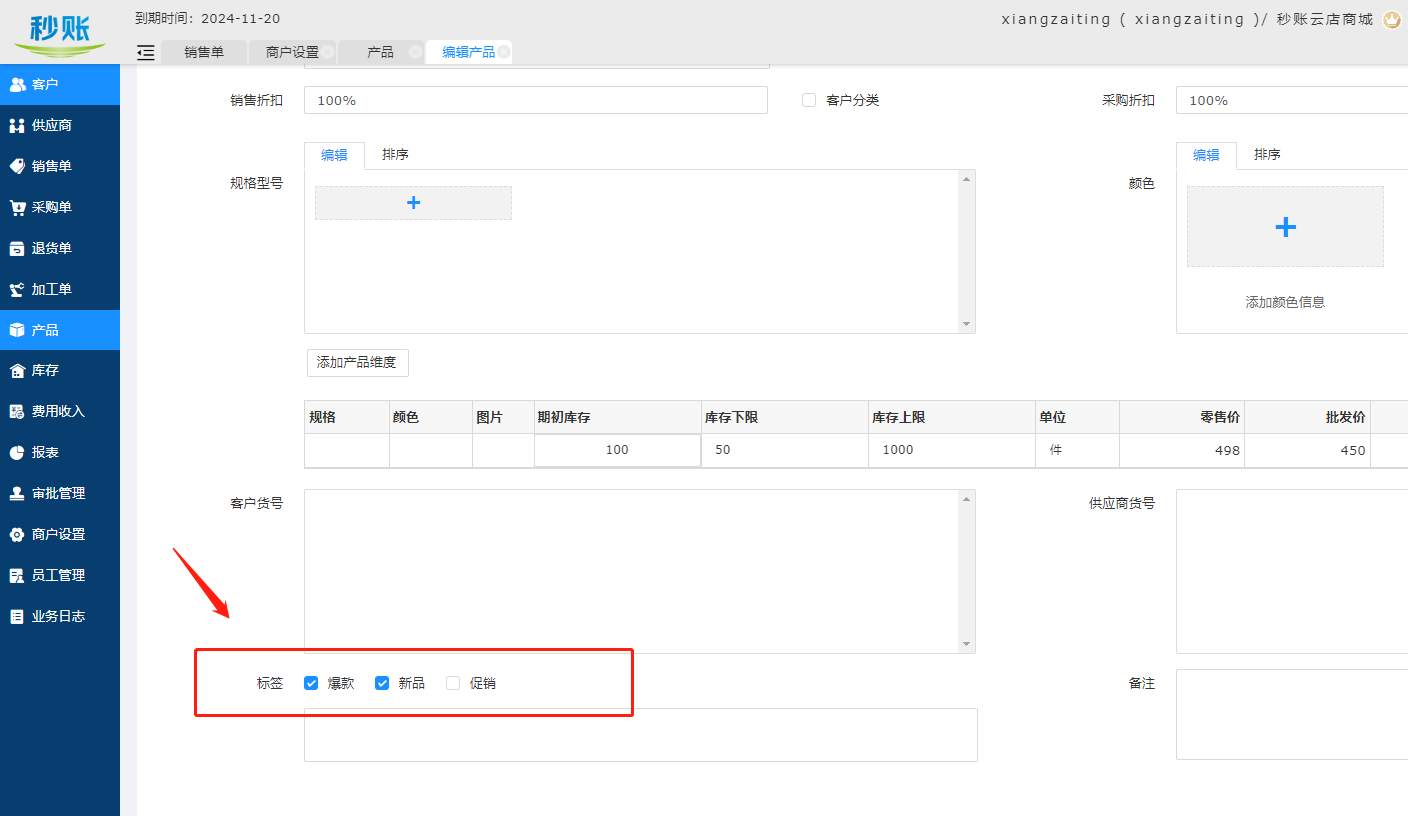Viewport: 1408px width, 816px height.
Task: Enable the 客户分类 checkbox
Action: pos(809,100)
